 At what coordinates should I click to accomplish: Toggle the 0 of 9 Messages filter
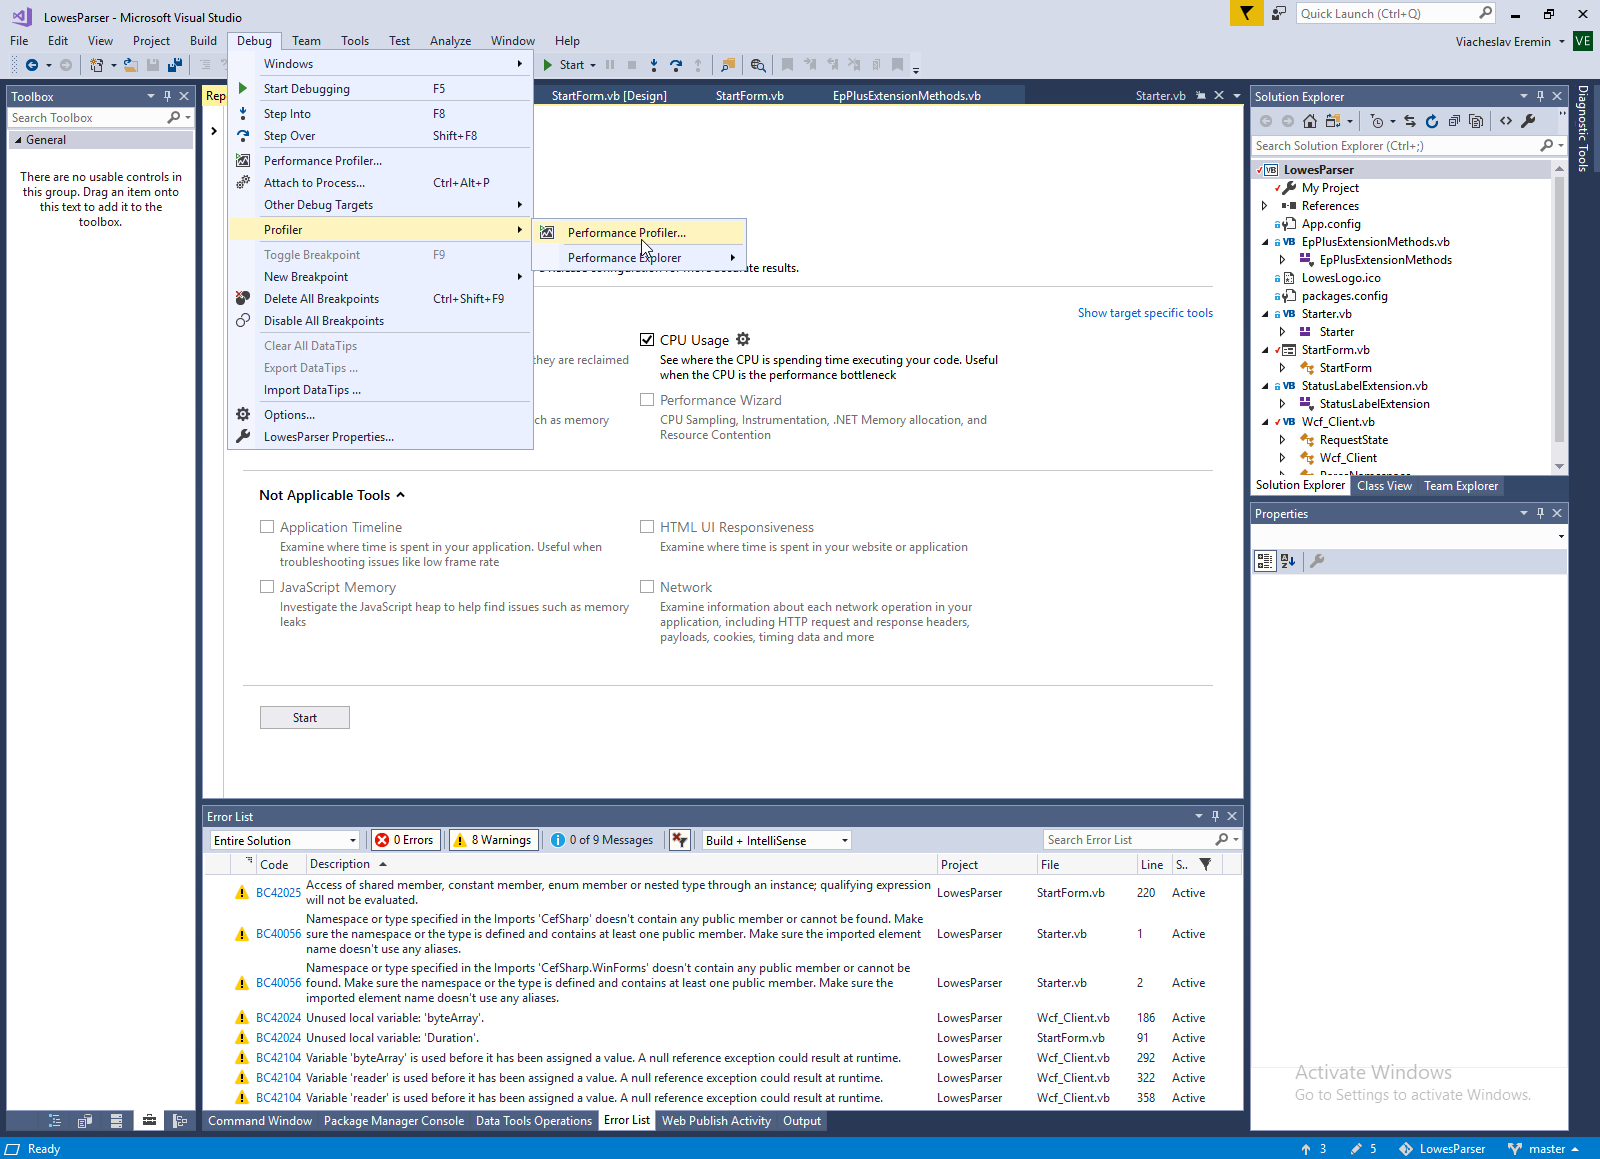[602, 840]
